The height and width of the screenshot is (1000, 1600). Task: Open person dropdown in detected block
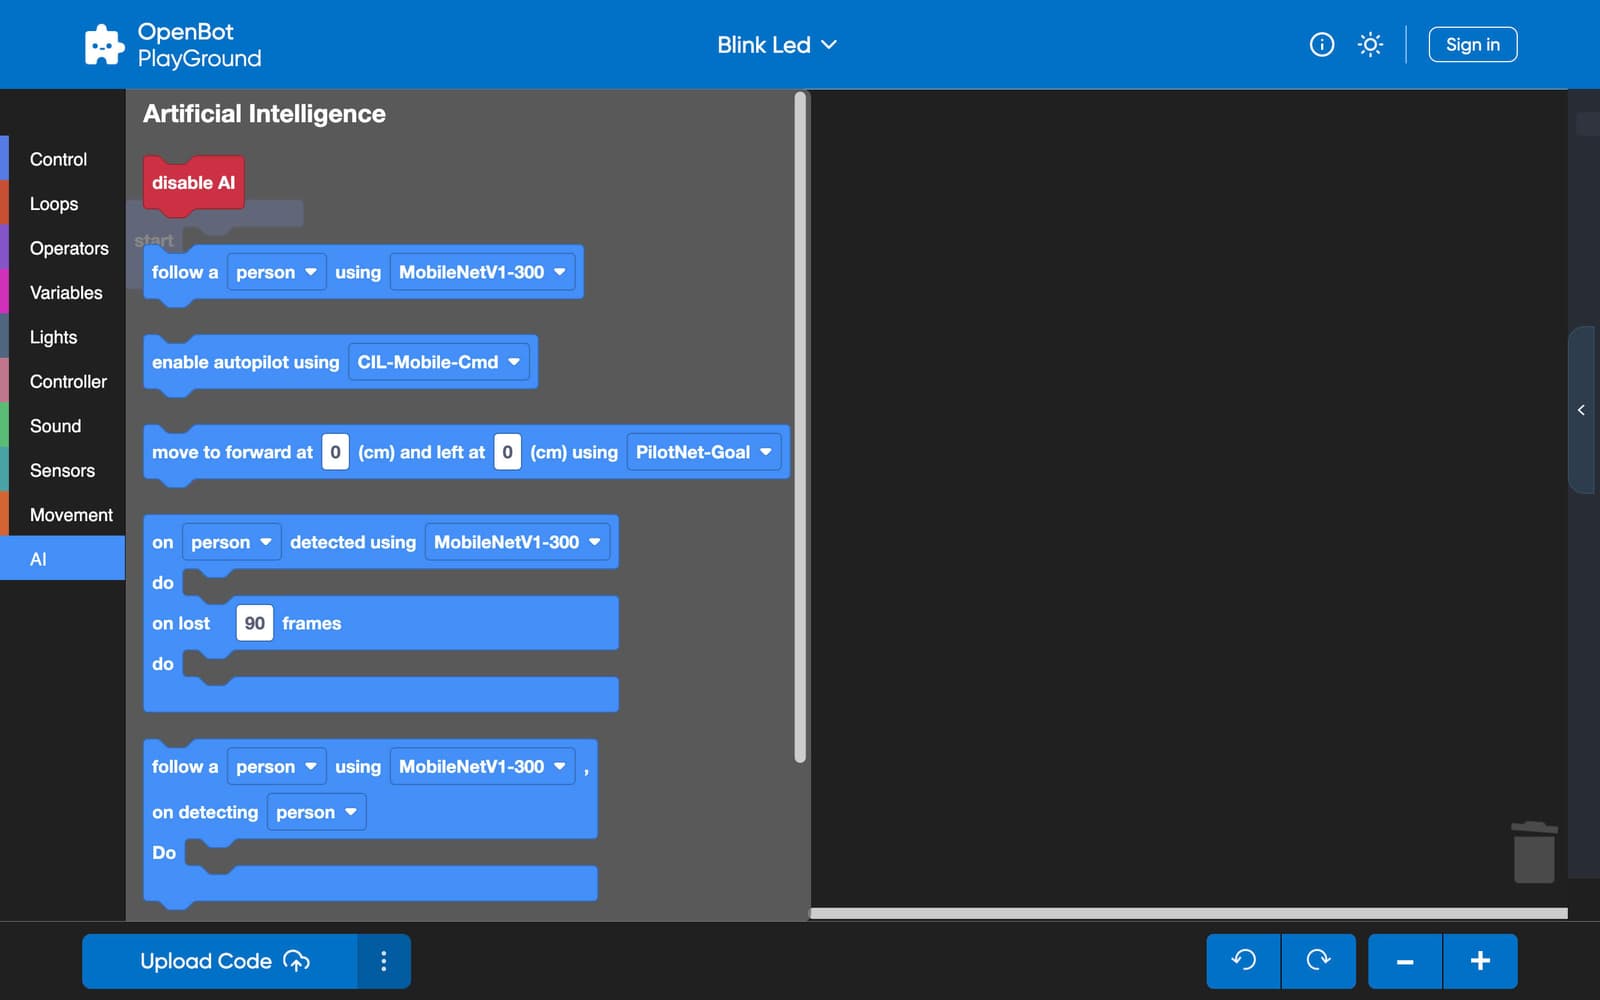tap(231, 542)
